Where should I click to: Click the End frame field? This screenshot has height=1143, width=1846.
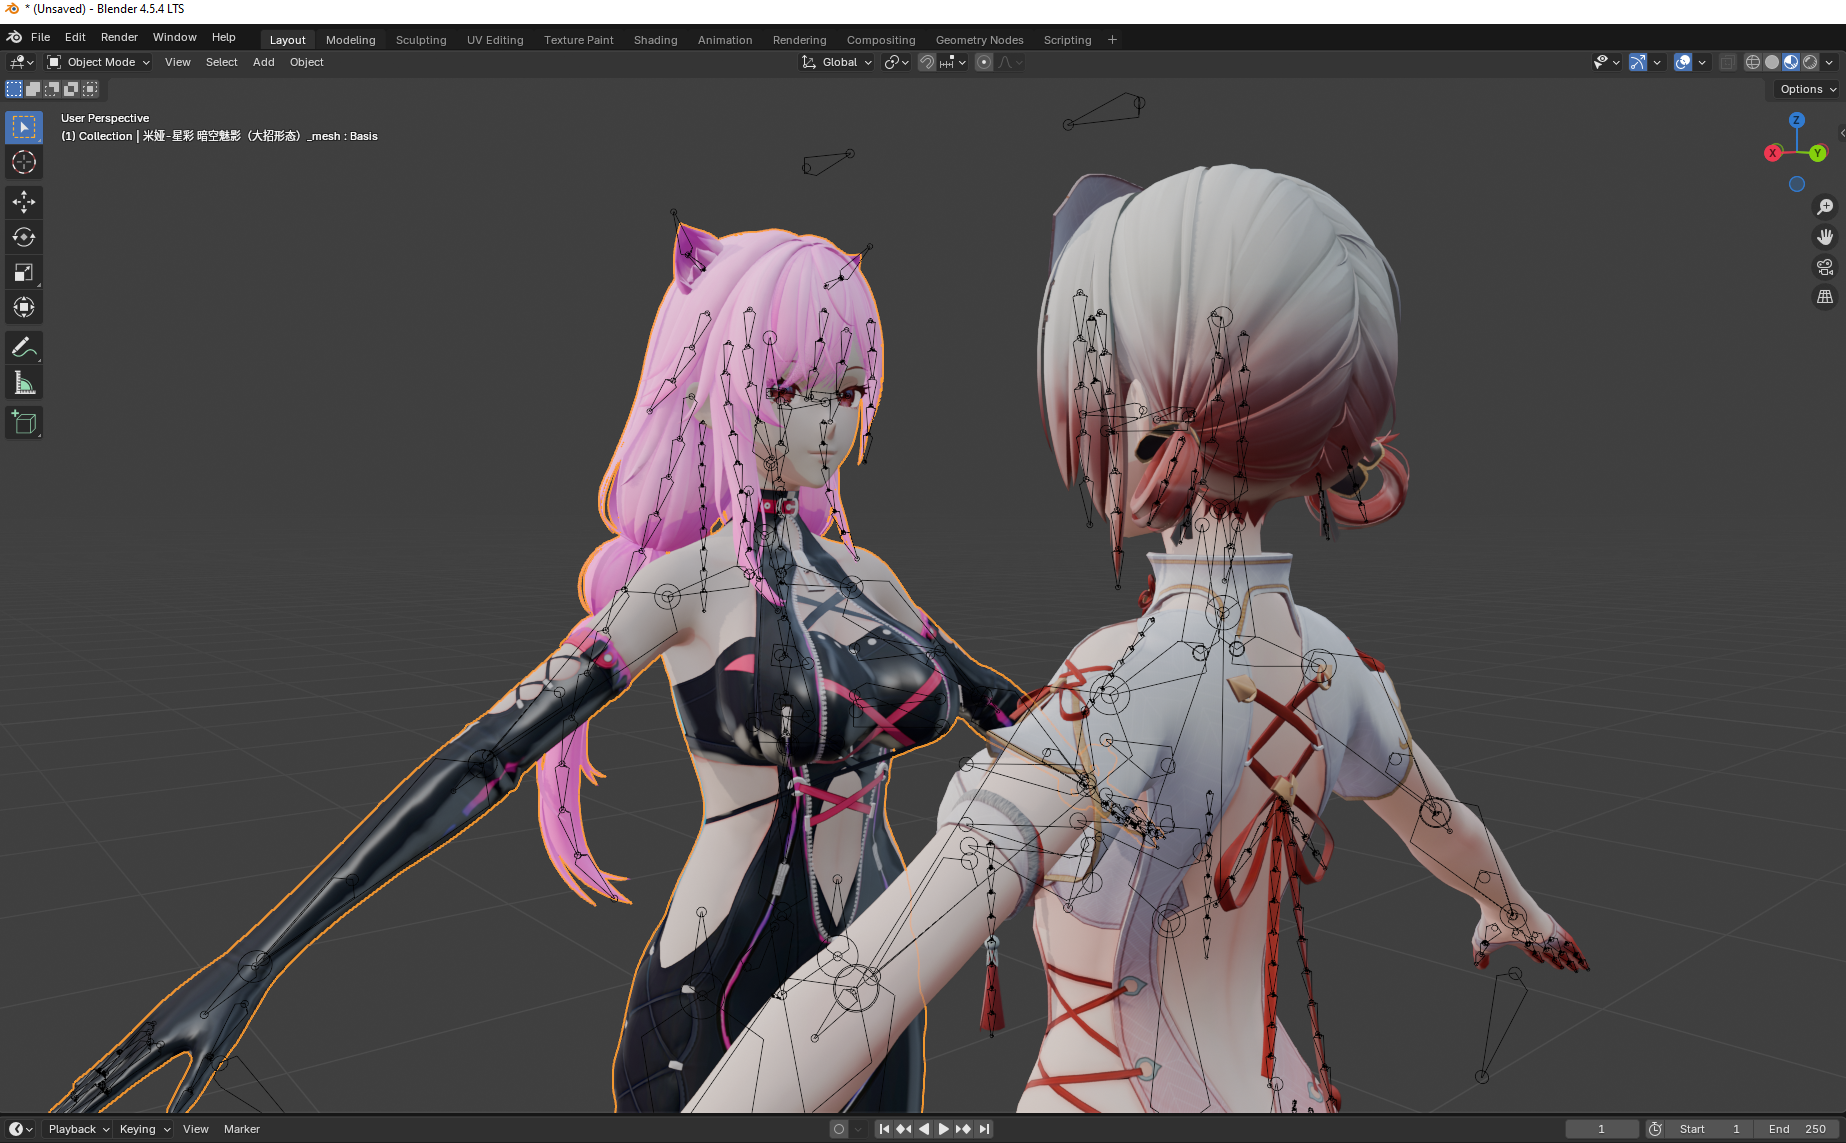point(1797,1129)
